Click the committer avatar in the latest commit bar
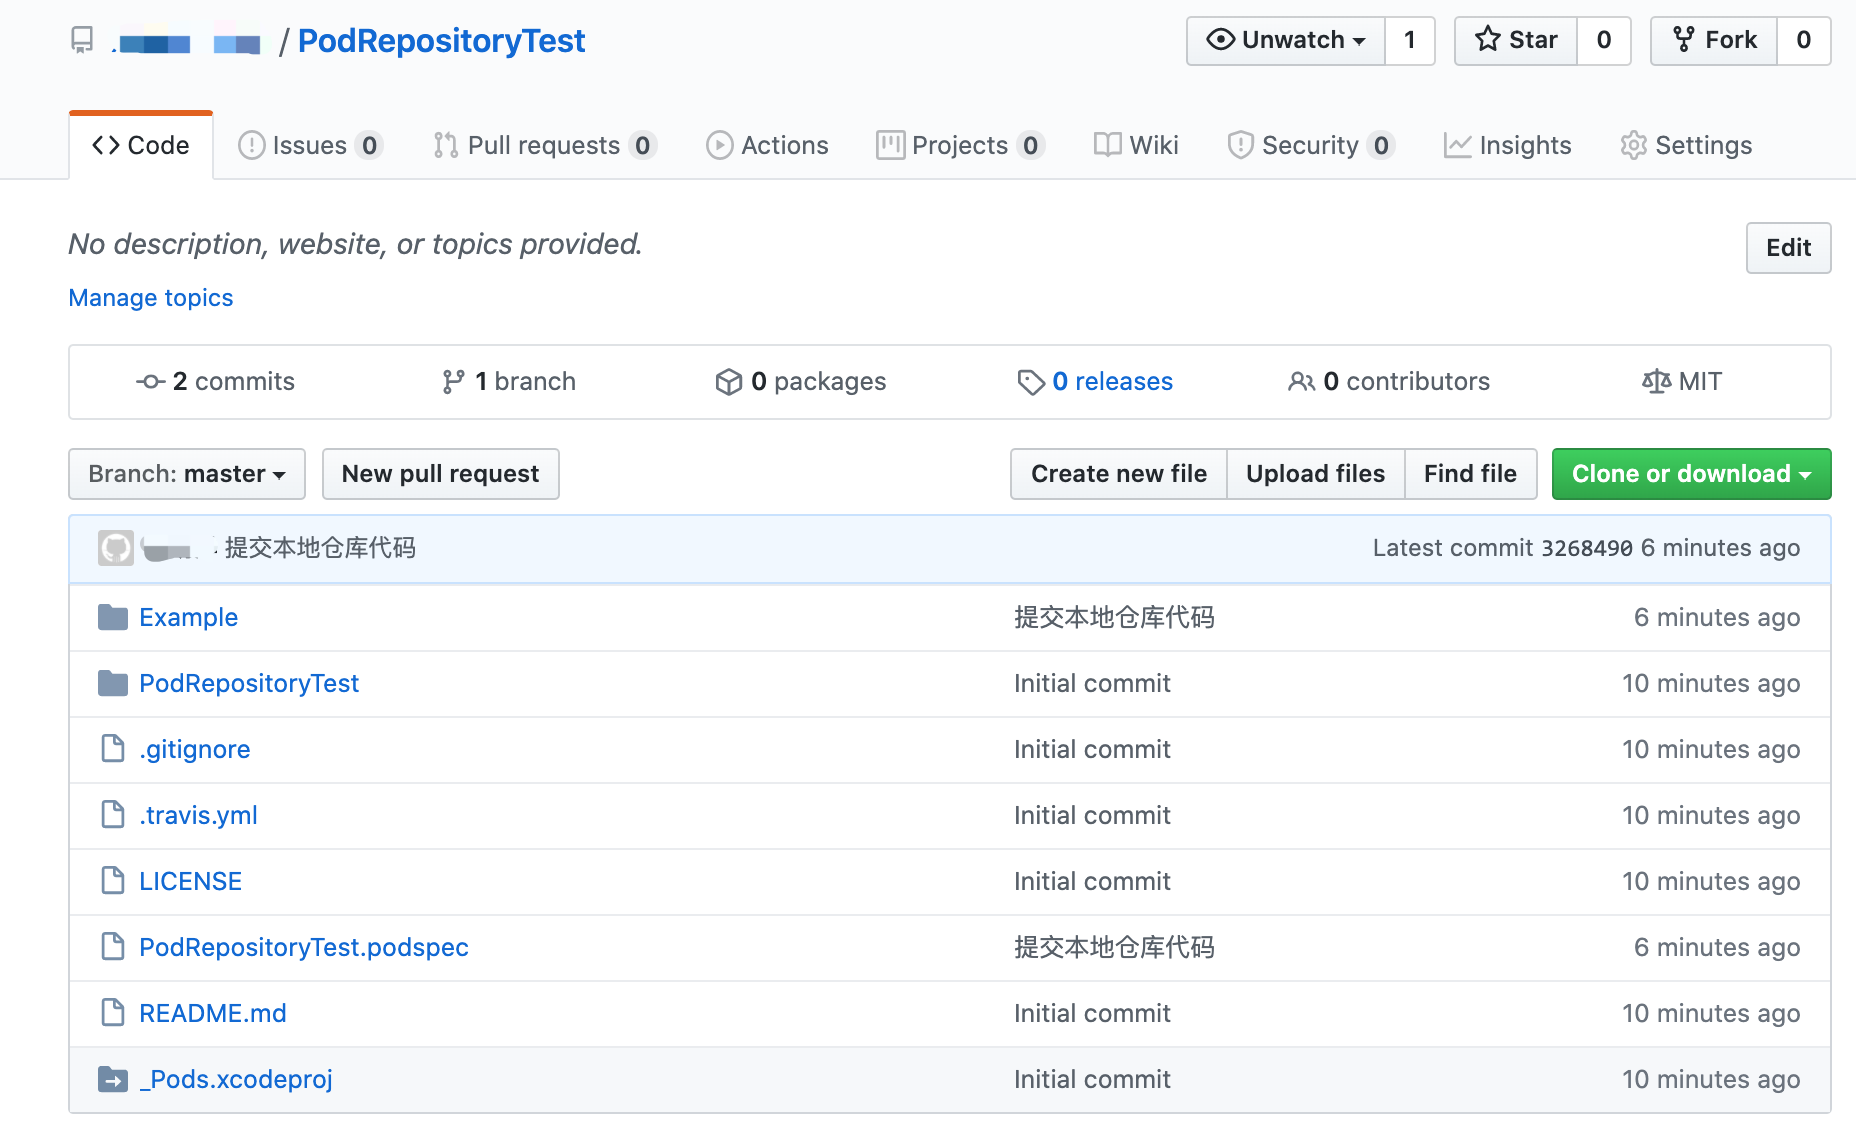1856x1128 pixels. pos(116,548)
